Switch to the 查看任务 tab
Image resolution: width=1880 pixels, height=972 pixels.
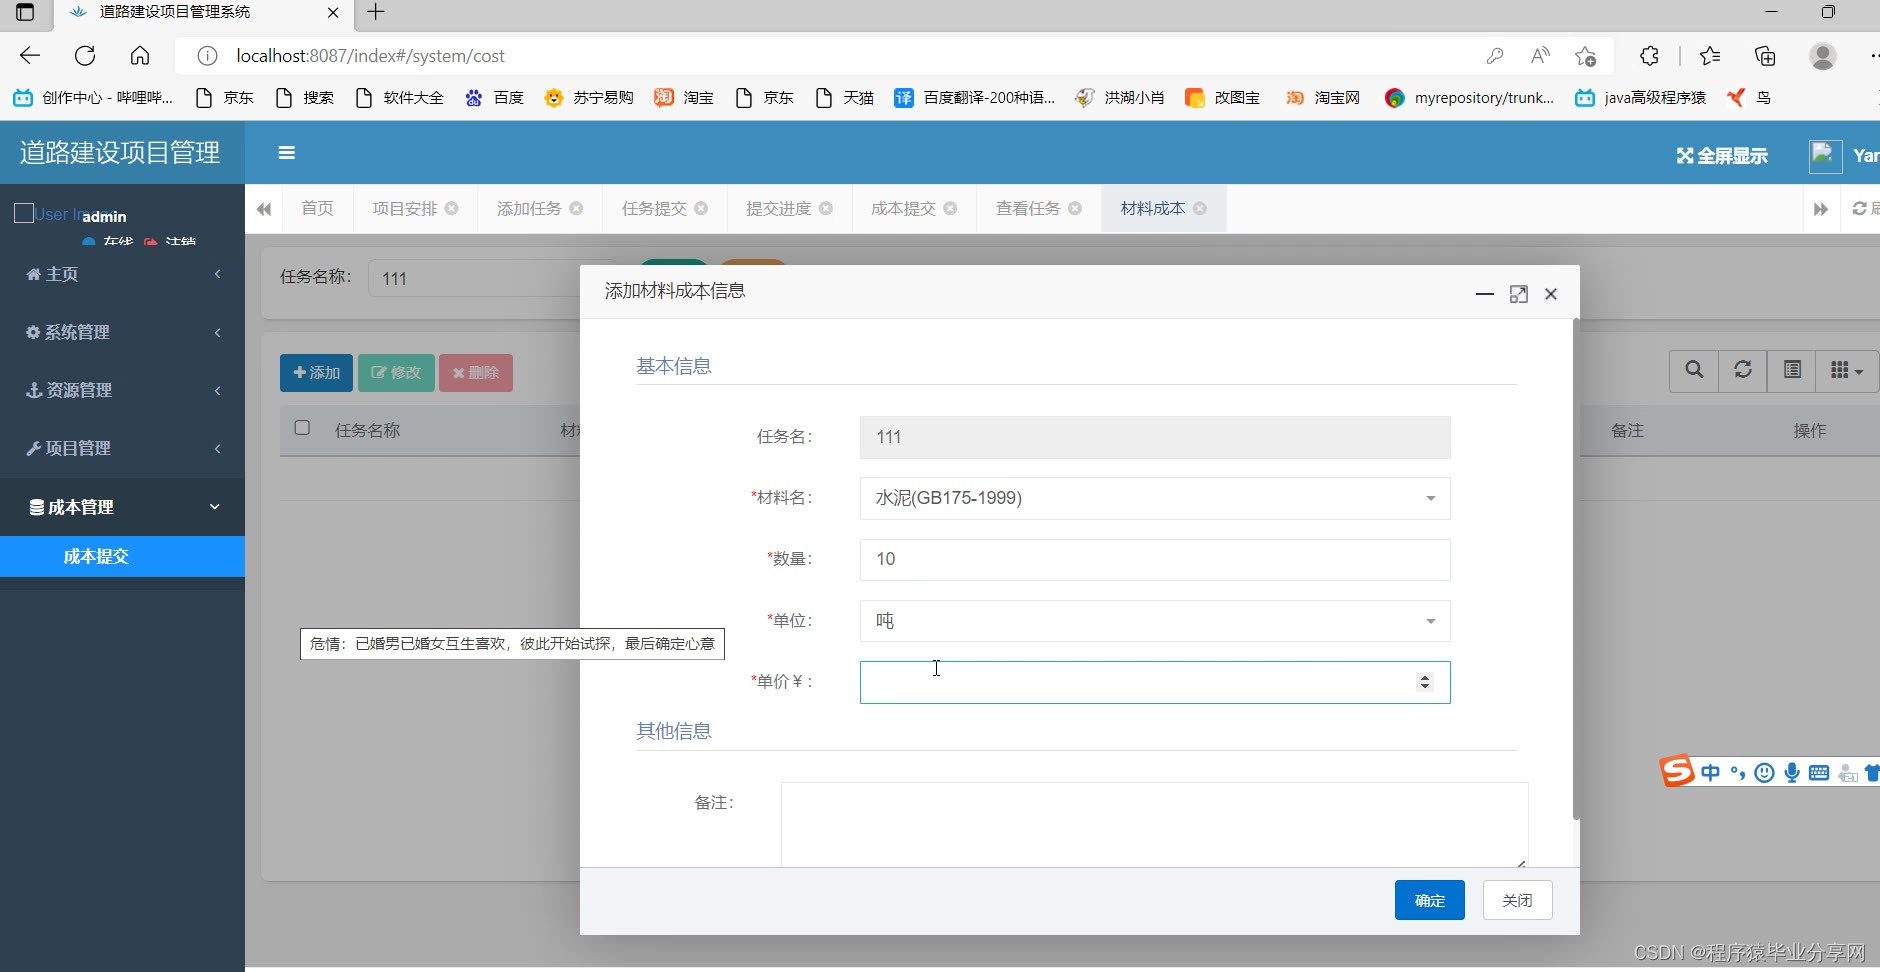[x=1028, y=208]
